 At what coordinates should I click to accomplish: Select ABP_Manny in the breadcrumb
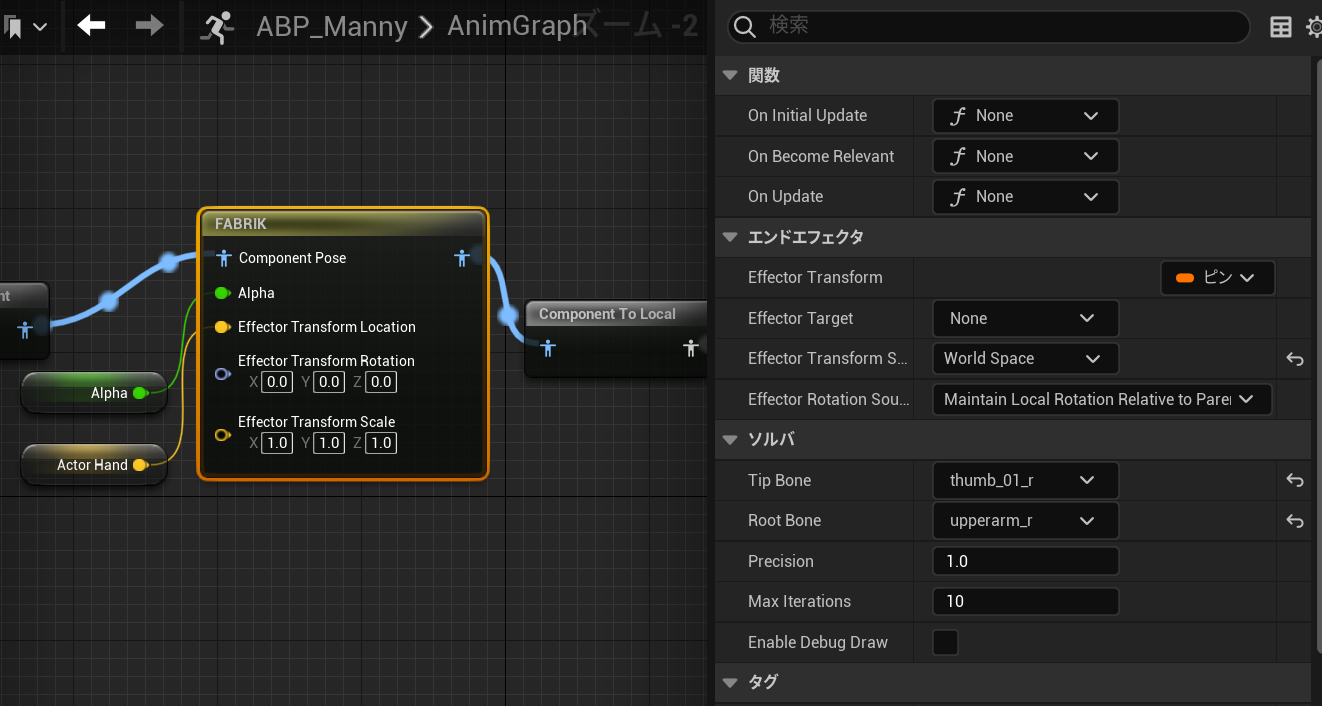(x=332, y=26)
